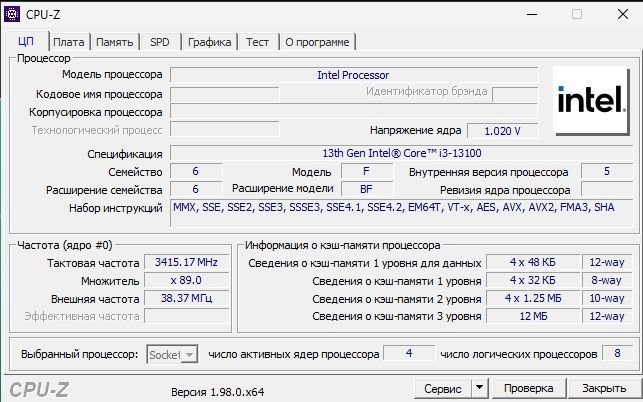The image size is (643, 402).
Task: Click the 8-way L1 associativity field
Action: (x=607, y=280)
